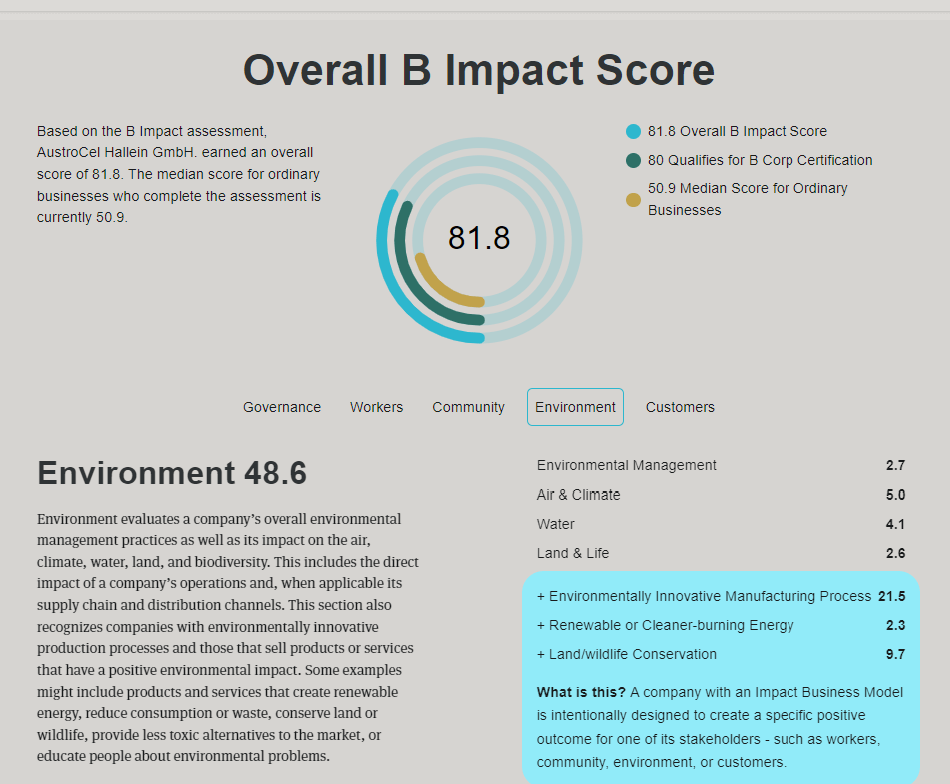950x784 pixels.
Task: Click the Land/wildlife Conservation score 9.7
Action: [895, 654]
